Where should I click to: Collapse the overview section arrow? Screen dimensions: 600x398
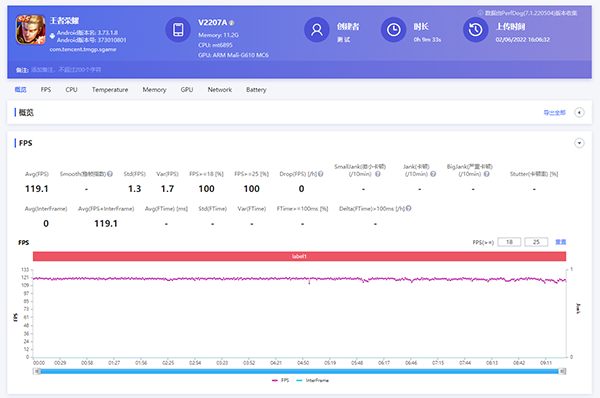[579, 113]
